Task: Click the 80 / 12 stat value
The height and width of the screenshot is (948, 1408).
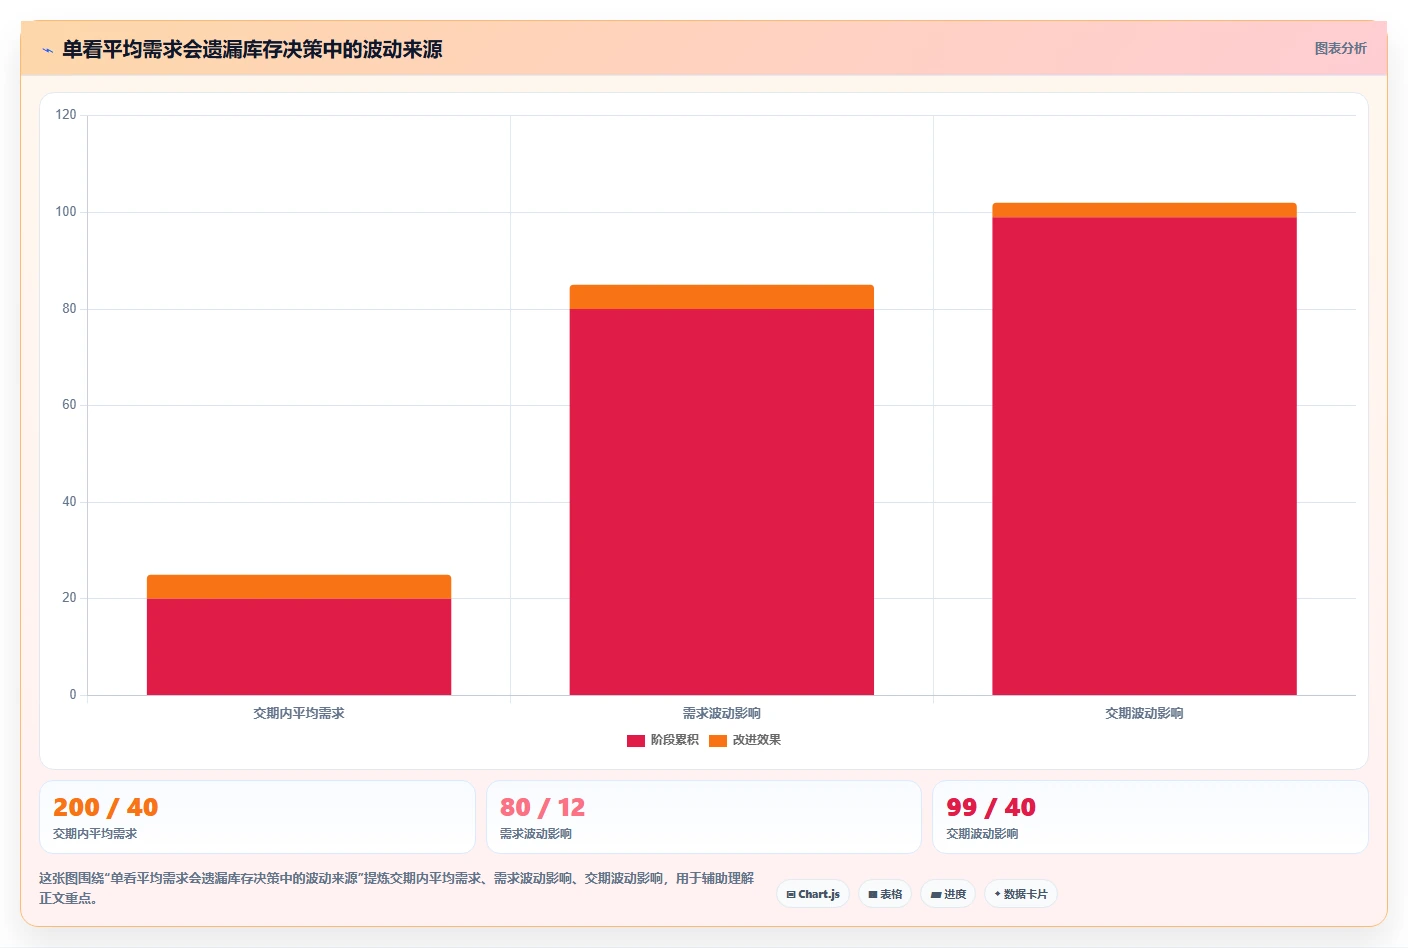Action: 542,807
